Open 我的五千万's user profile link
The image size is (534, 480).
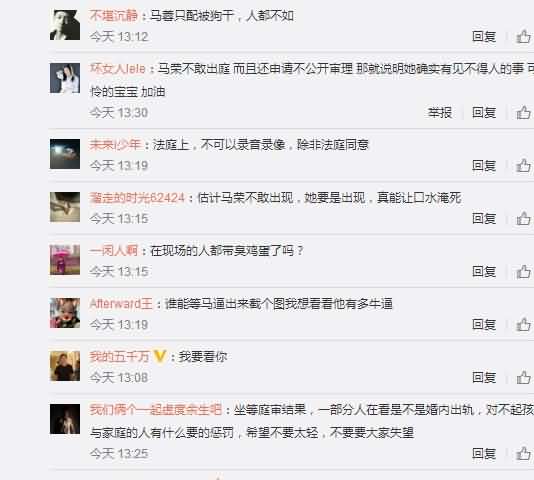(120, 356)
